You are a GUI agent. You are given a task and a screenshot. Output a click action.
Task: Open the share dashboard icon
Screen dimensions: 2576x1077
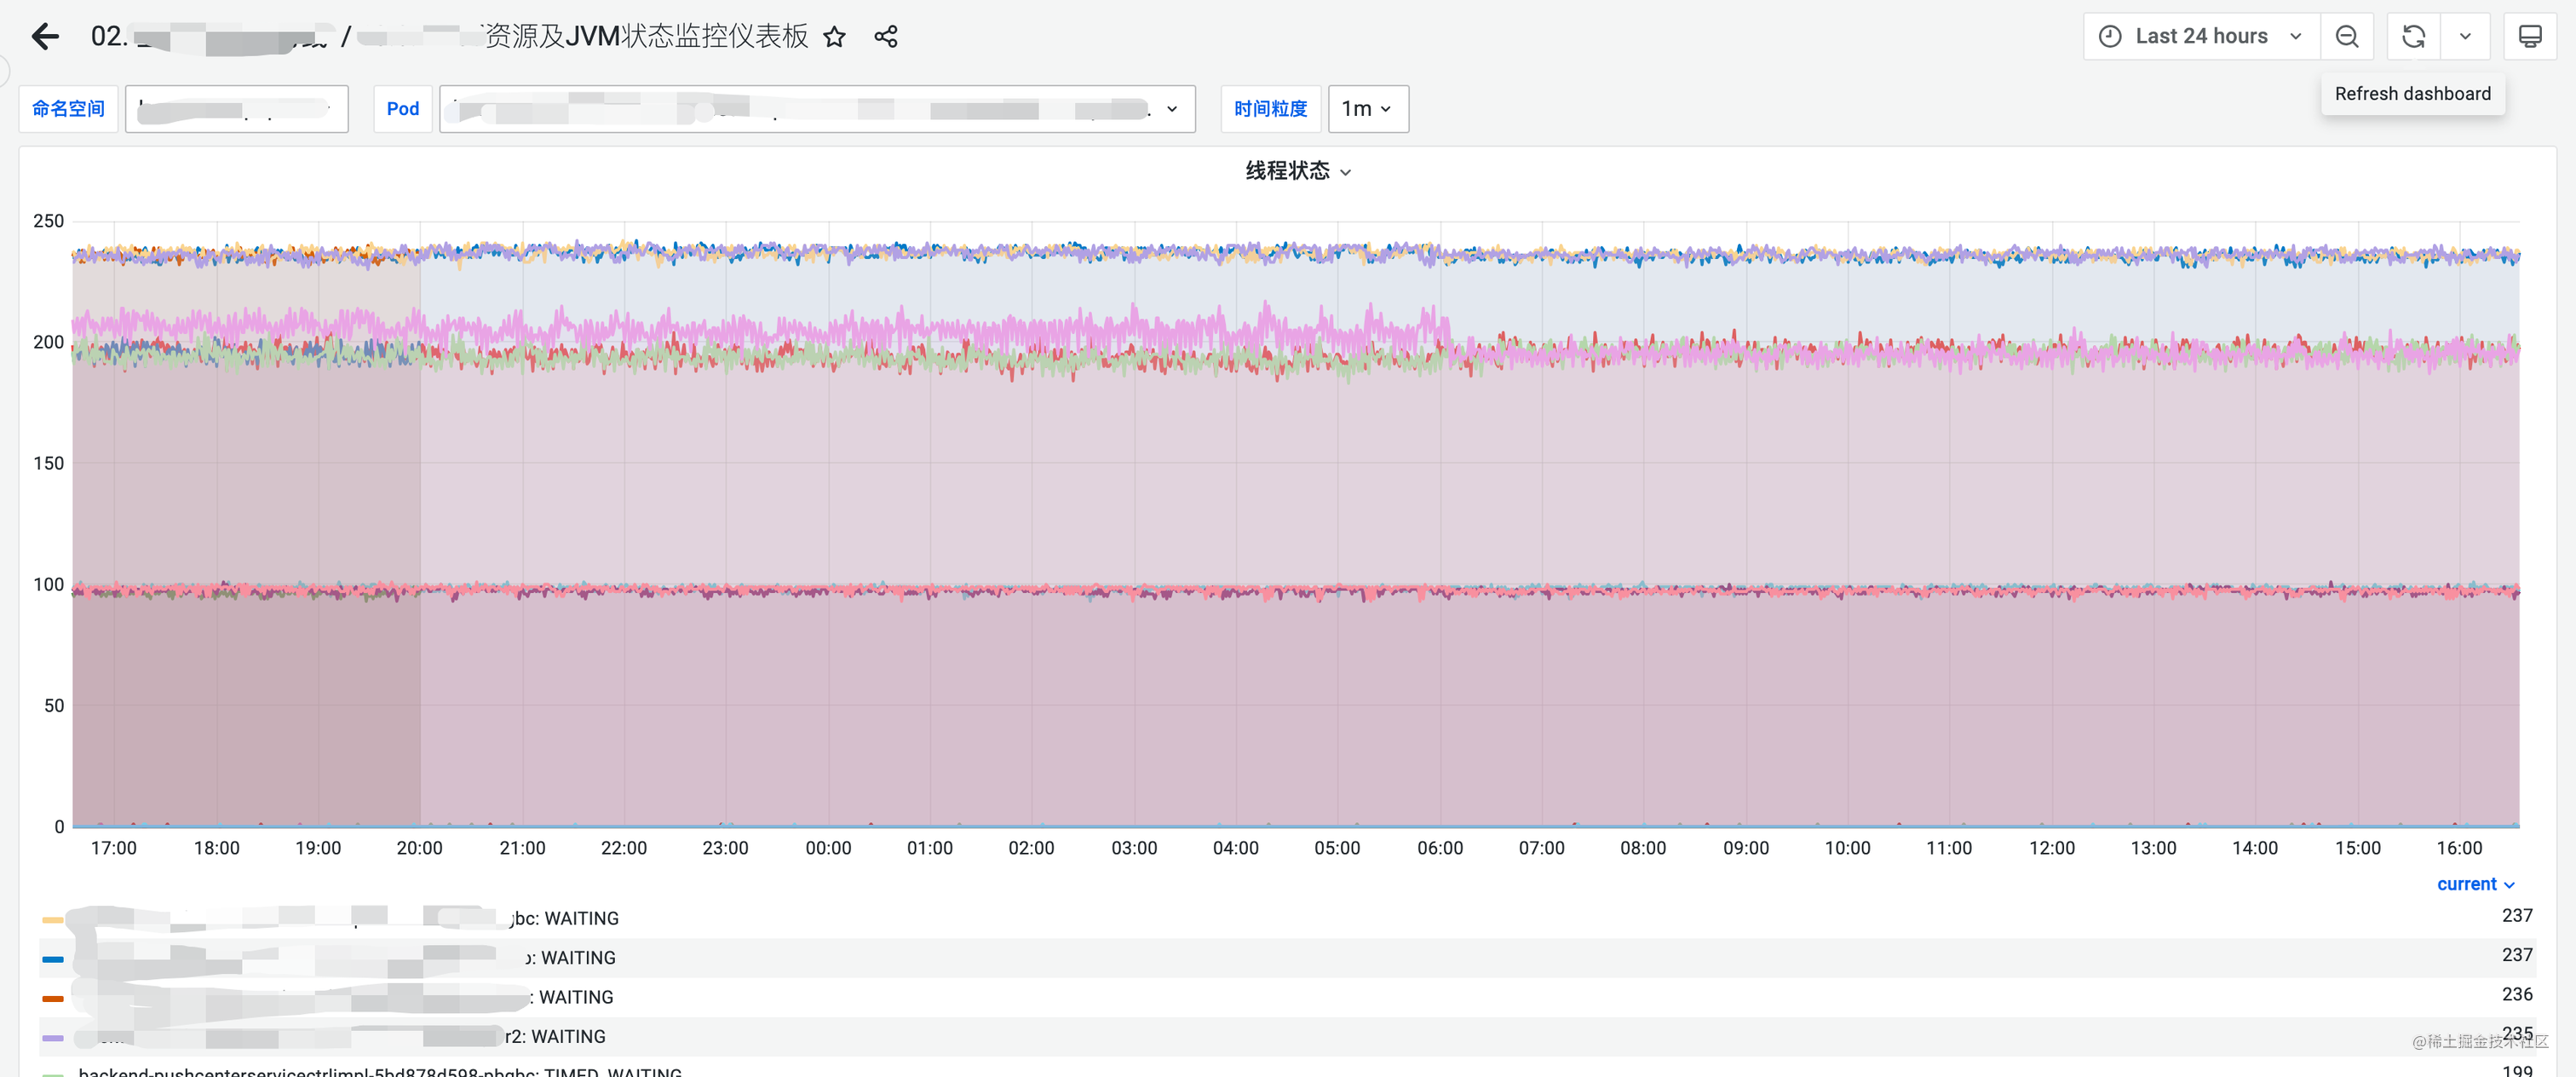tap(885, 37)
